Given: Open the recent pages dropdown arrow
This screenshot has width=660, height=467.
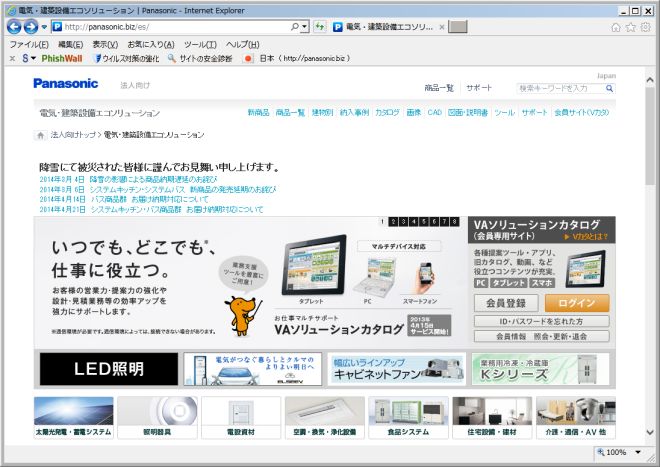Looking at the screenshot, I should tap(44, 27).
